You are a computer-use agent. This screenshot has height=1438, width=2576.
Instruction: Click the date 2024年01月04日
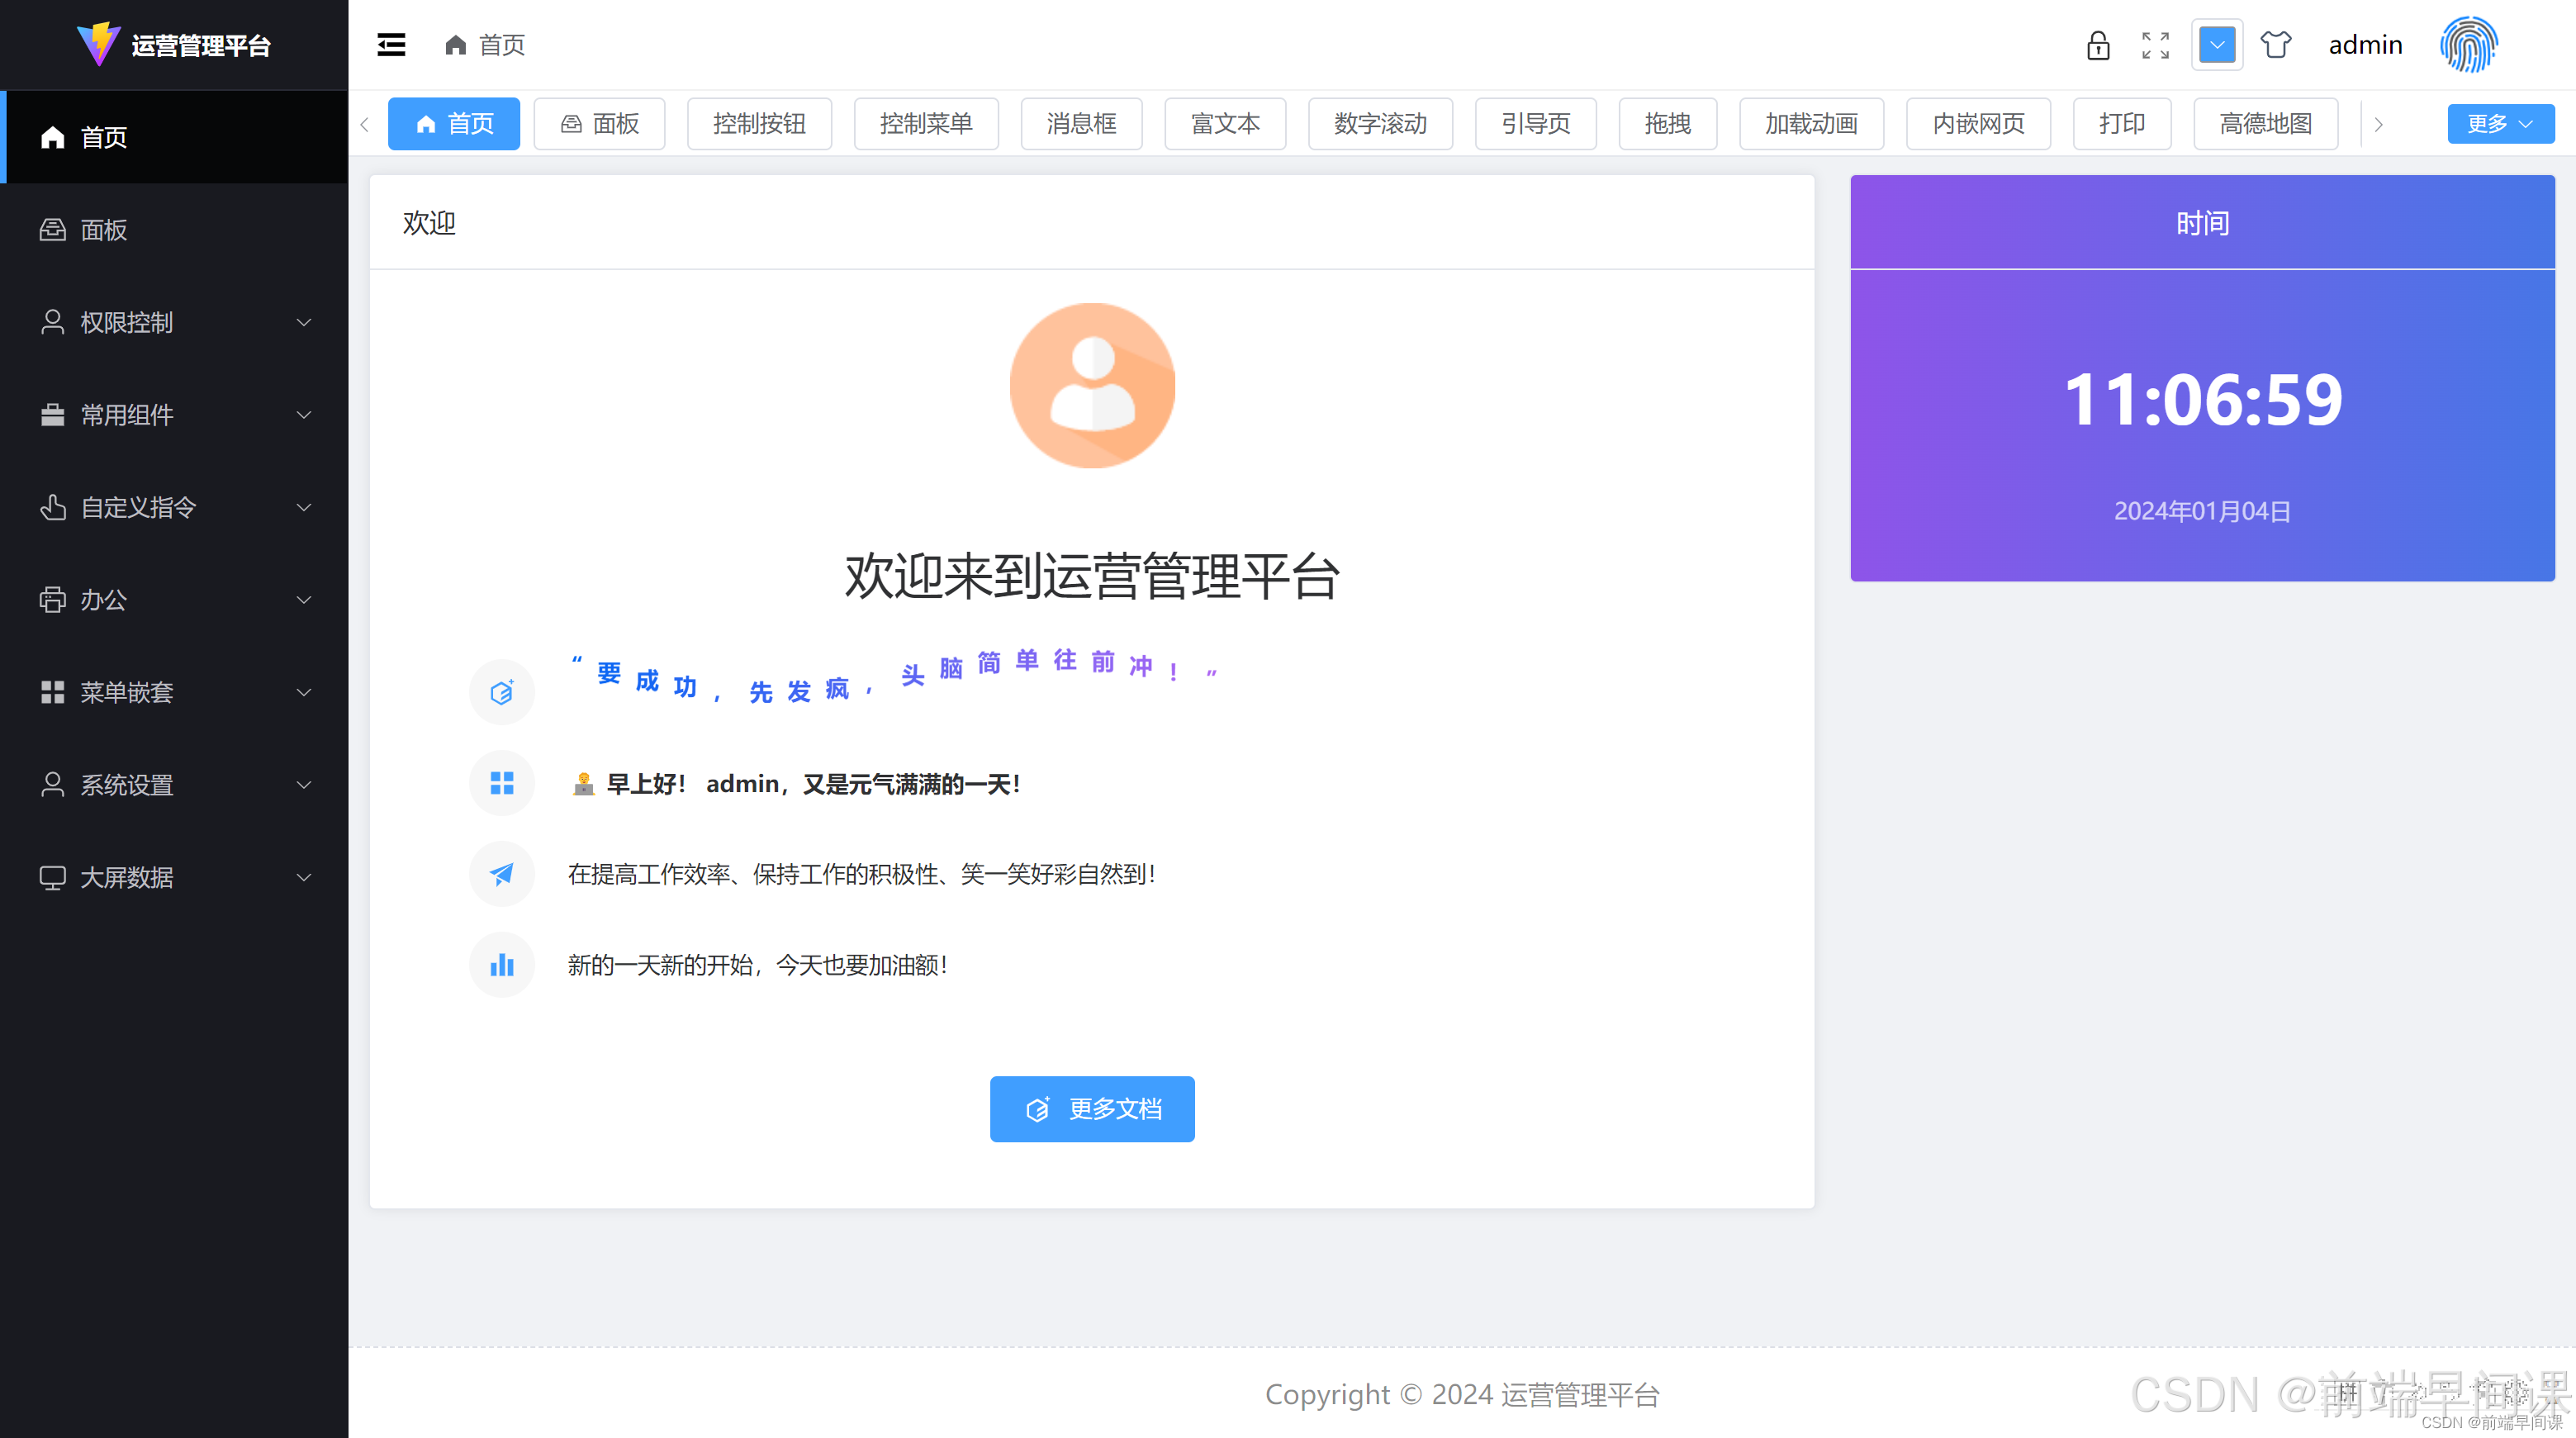(x=2203, y=512)
